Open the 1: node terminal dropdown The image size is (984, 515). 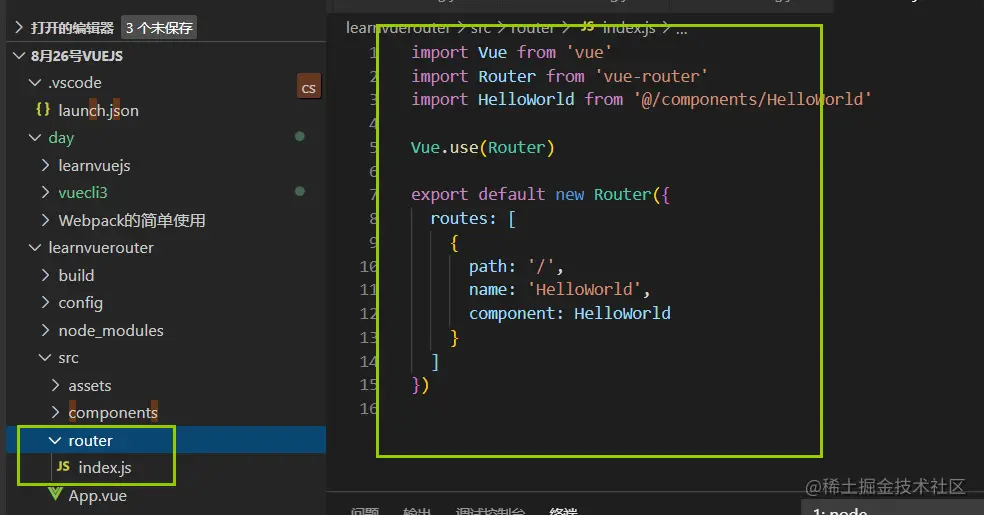(x=892, y=508)
